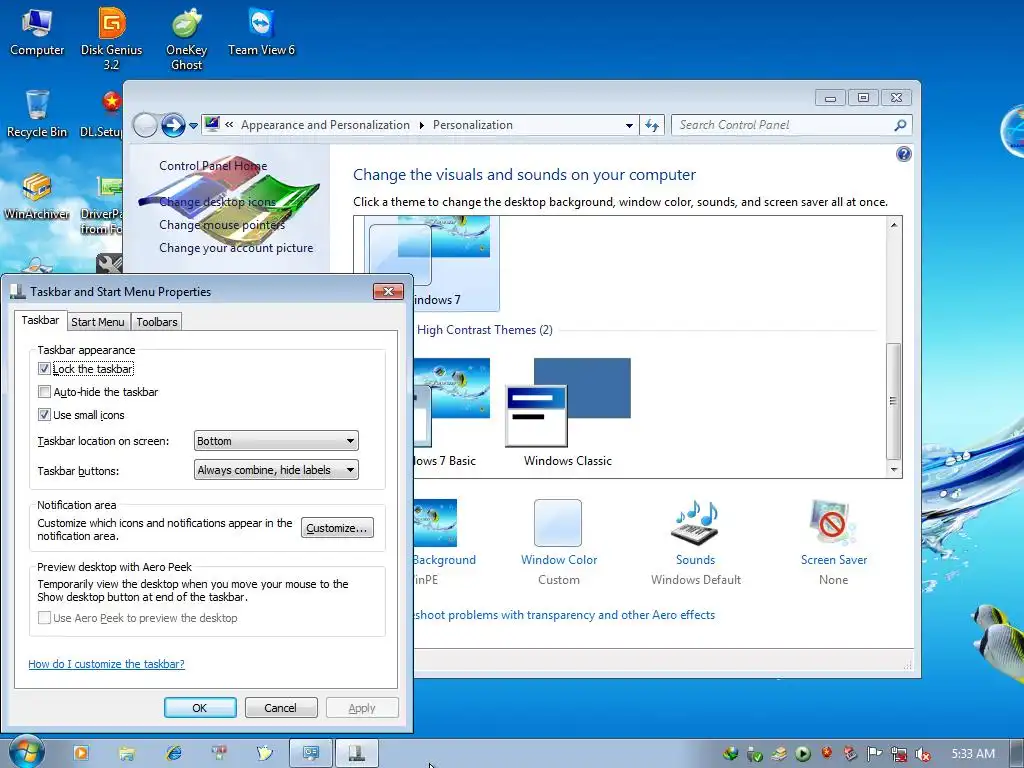The image size is (1024, 768).
Task: Click the Customize... button
Action: pos(337,528)
